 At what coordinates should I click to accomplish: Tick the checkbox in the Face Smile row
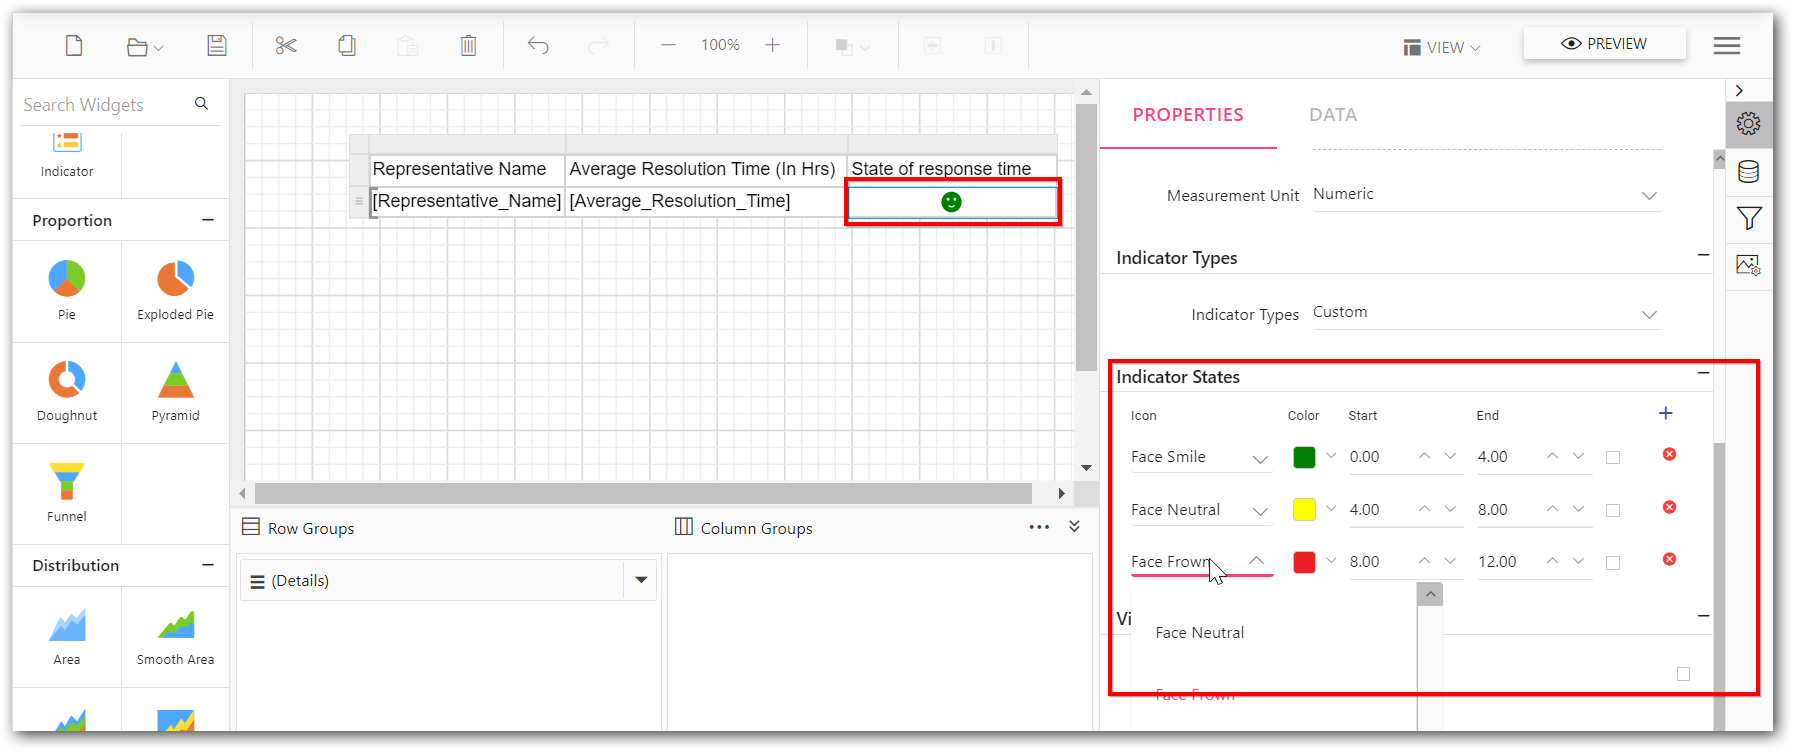pyautogui.click(x=1613, y=457)
